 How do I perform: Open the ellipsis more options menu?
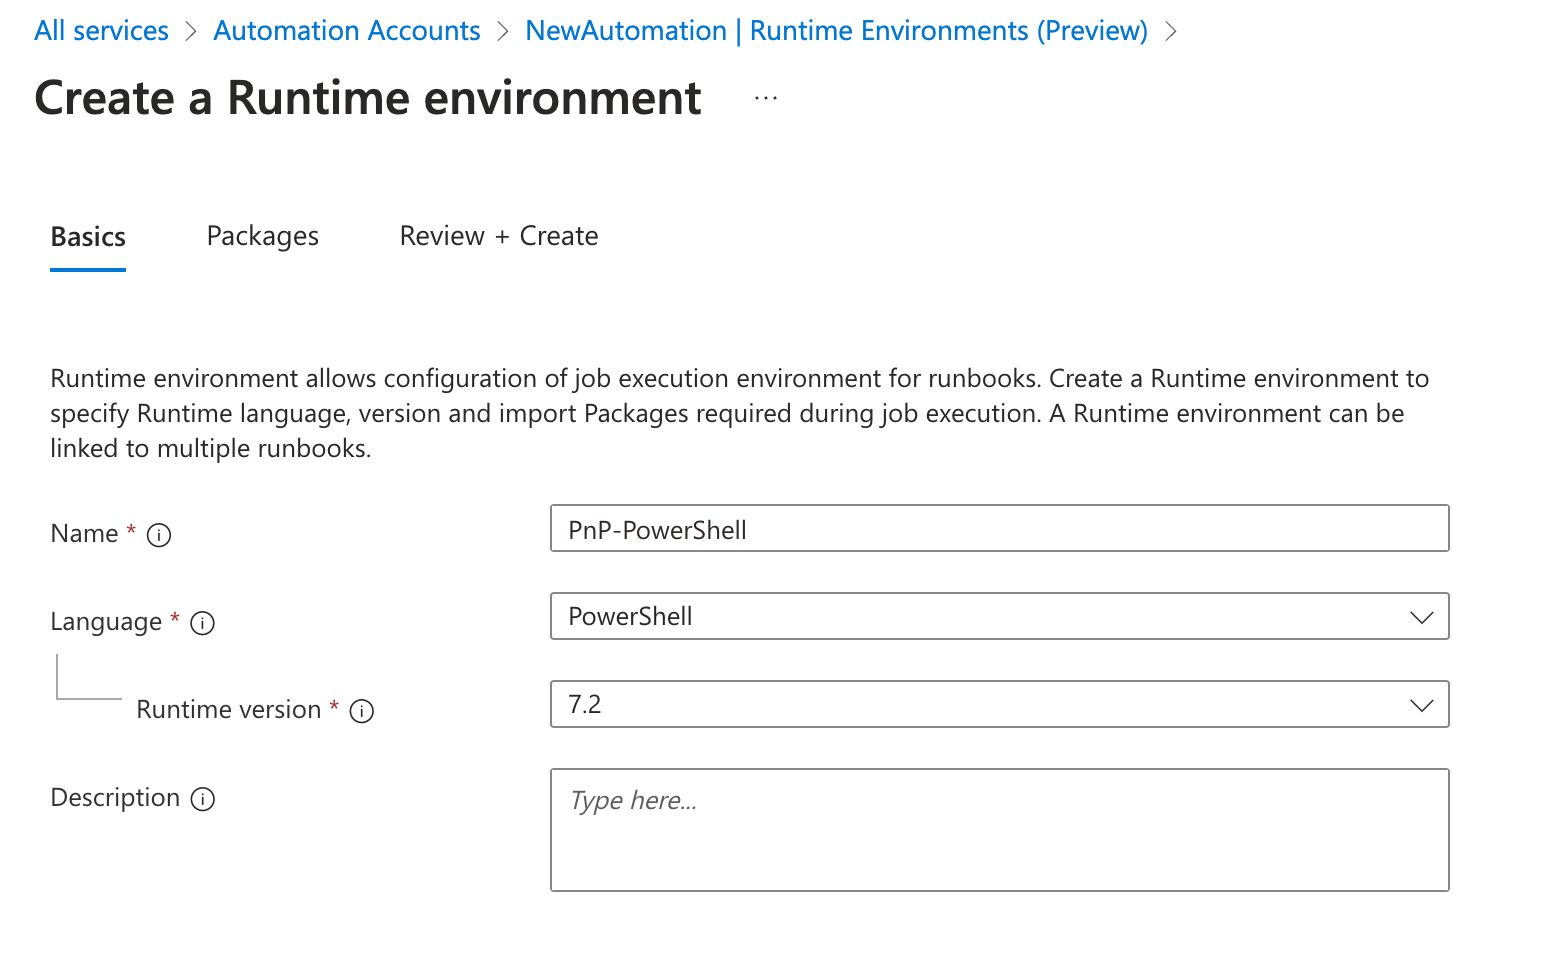(766, 98)
